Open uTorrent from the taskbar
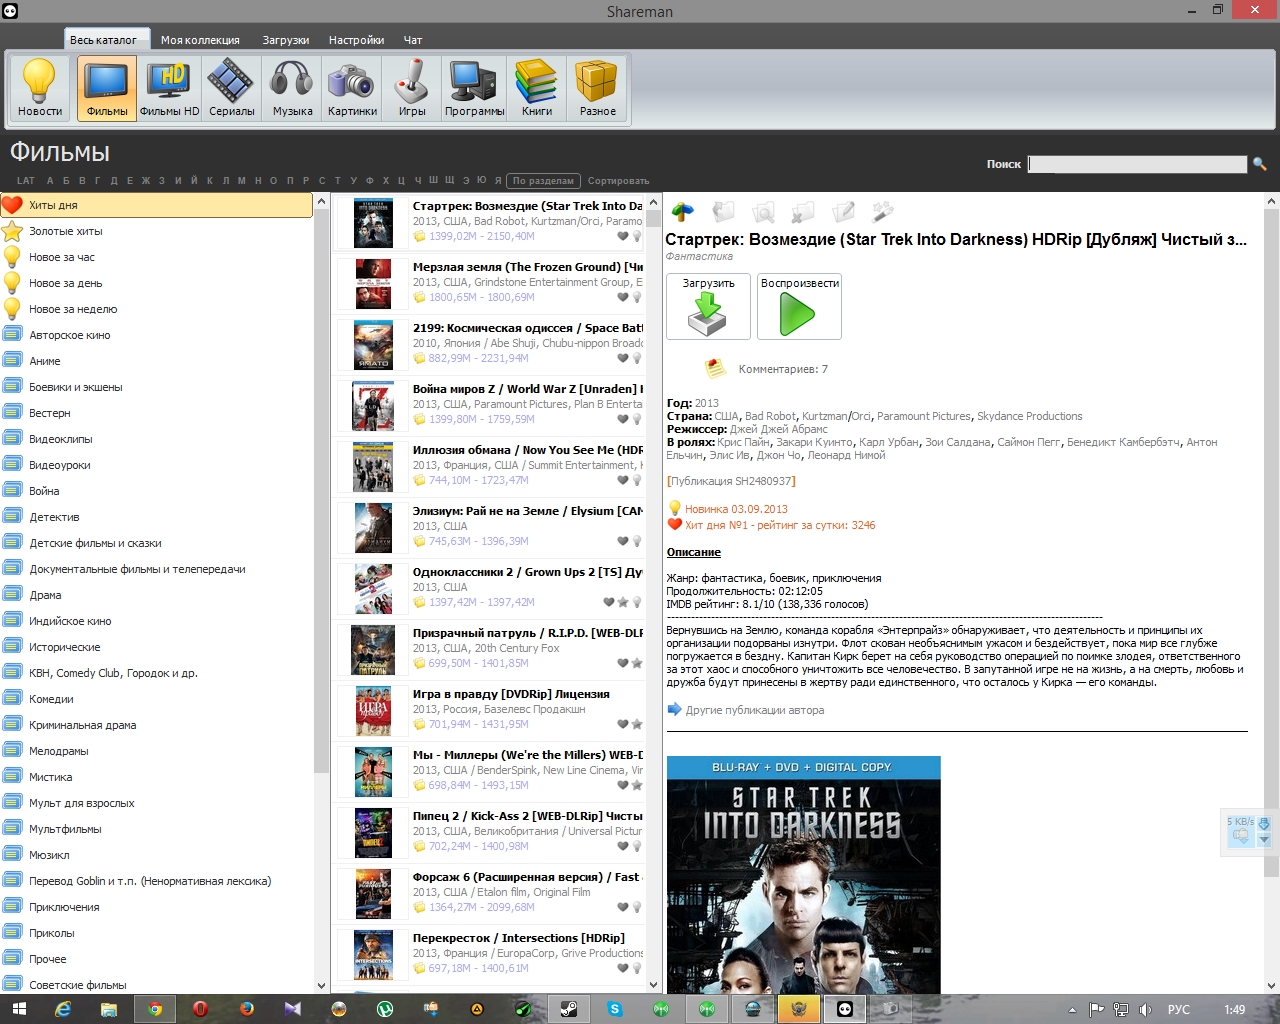Viewport: 1280px width, 1024px height. point(385,1009)
